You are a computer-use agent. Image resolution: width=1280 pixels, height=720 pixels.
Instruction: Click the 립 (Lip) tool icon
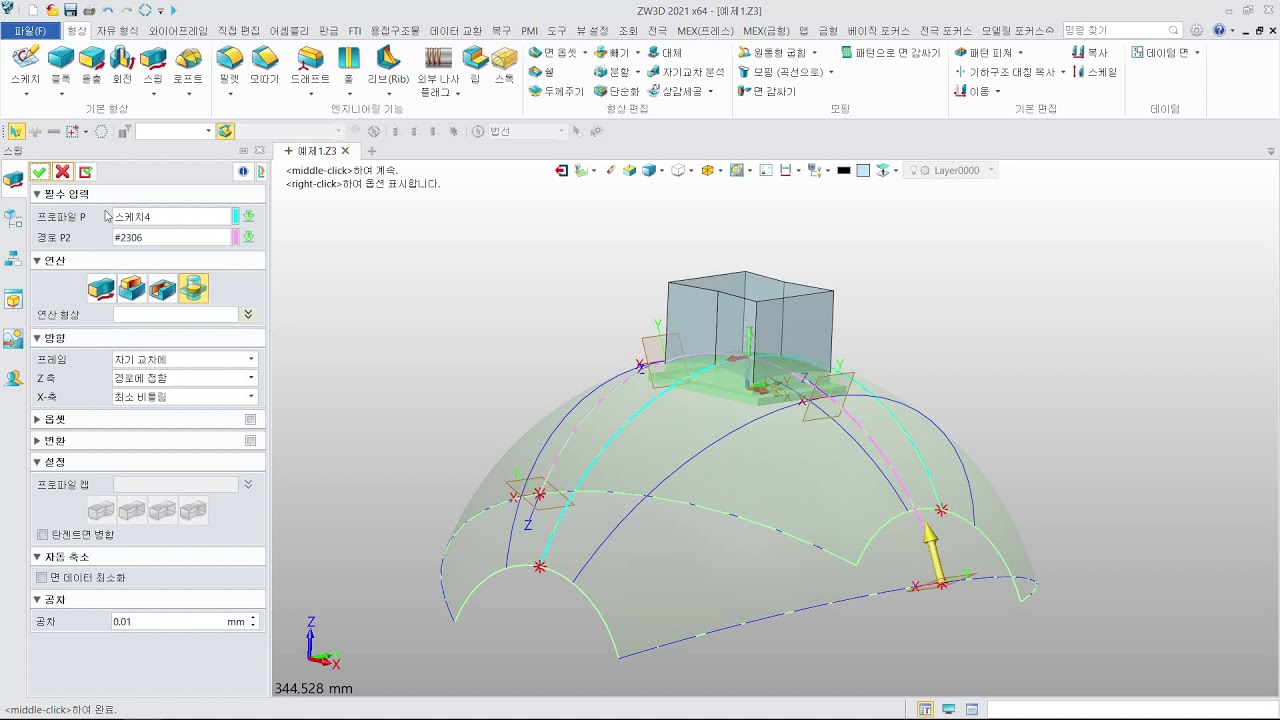[475, 58]
